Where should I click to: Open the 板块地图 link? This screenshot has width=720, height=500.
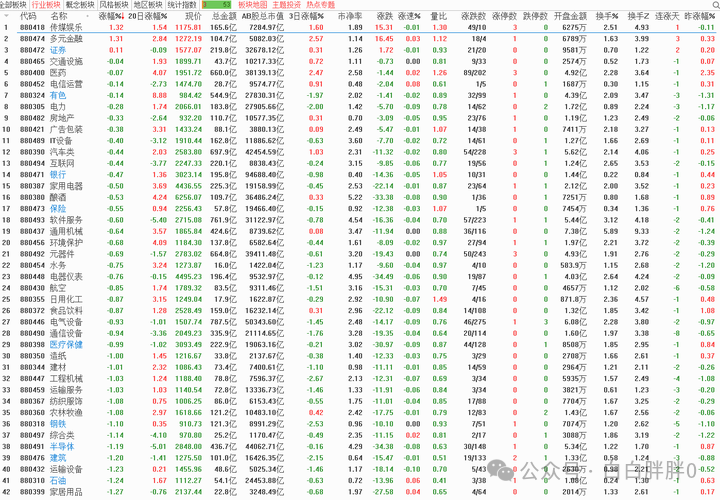click(253, 5)
